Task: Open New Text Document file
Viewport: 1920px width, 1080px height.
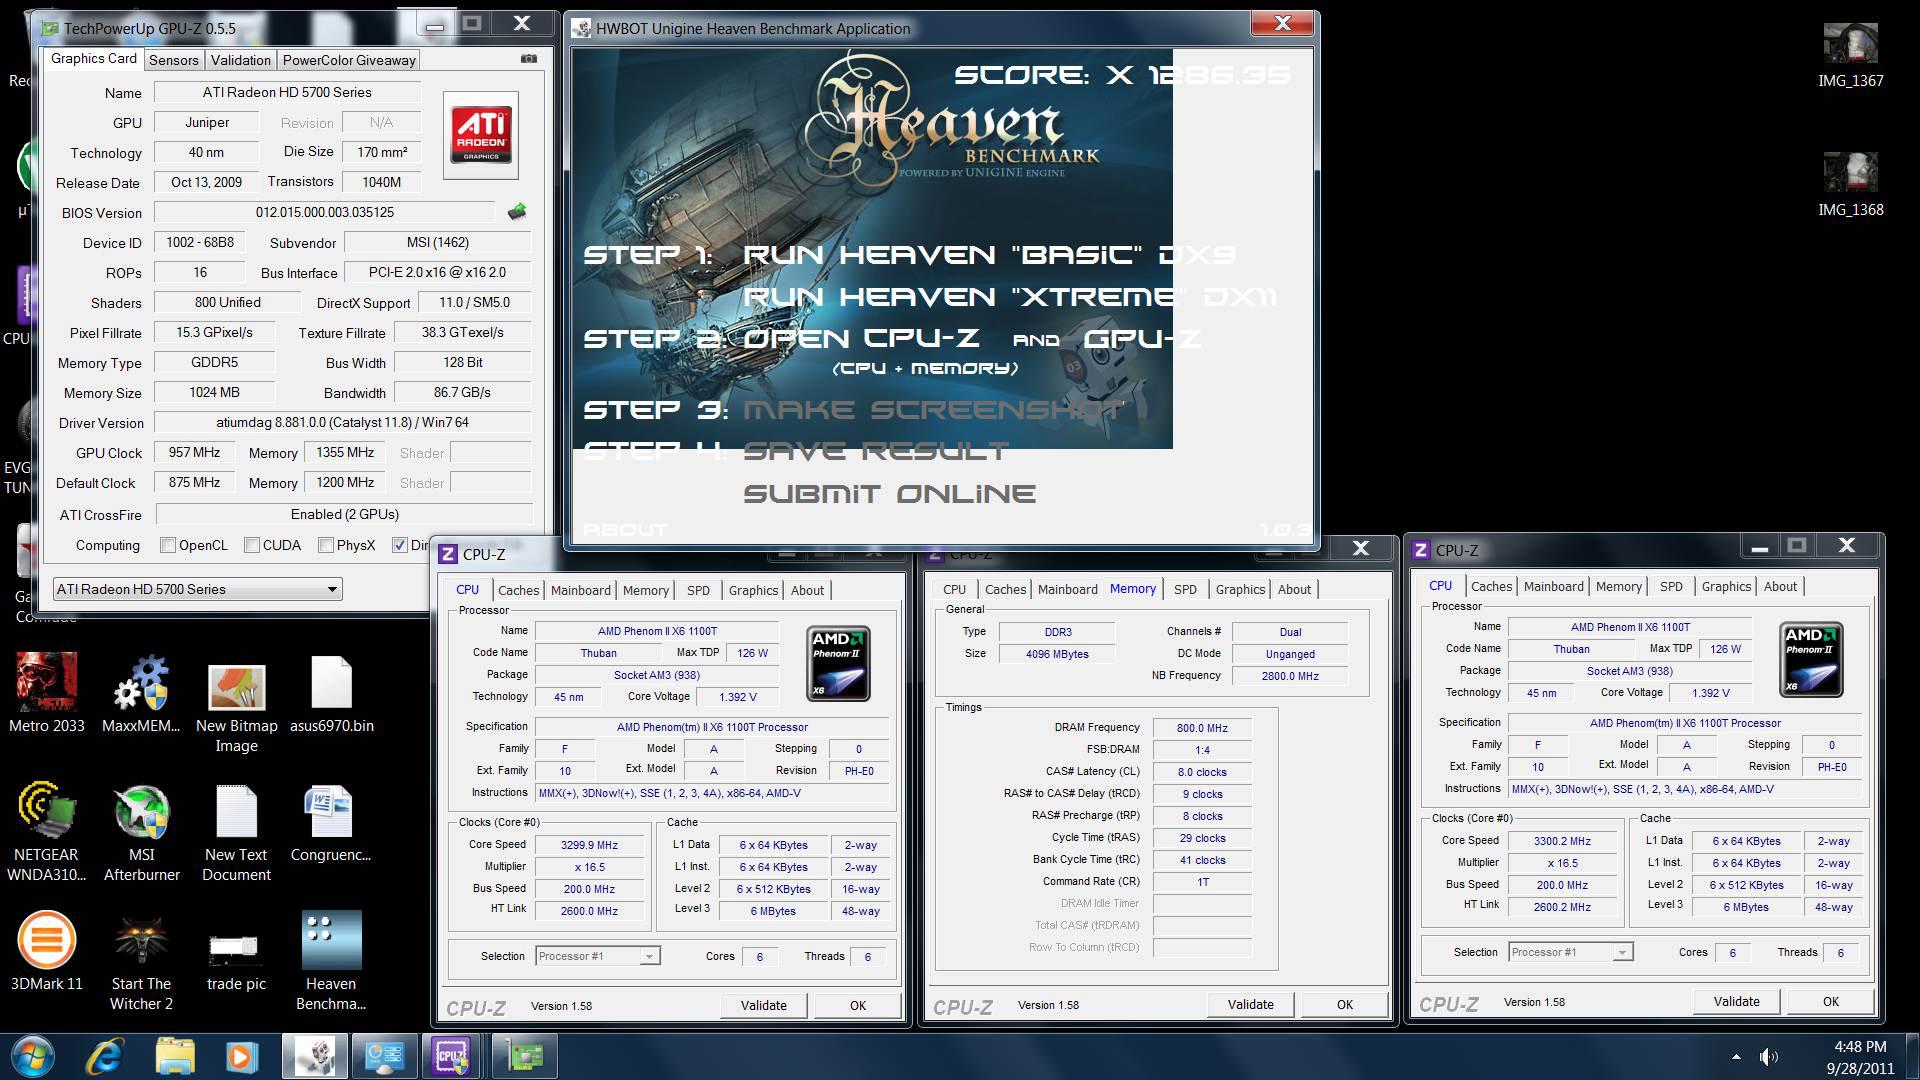Action: click(236, 832)
